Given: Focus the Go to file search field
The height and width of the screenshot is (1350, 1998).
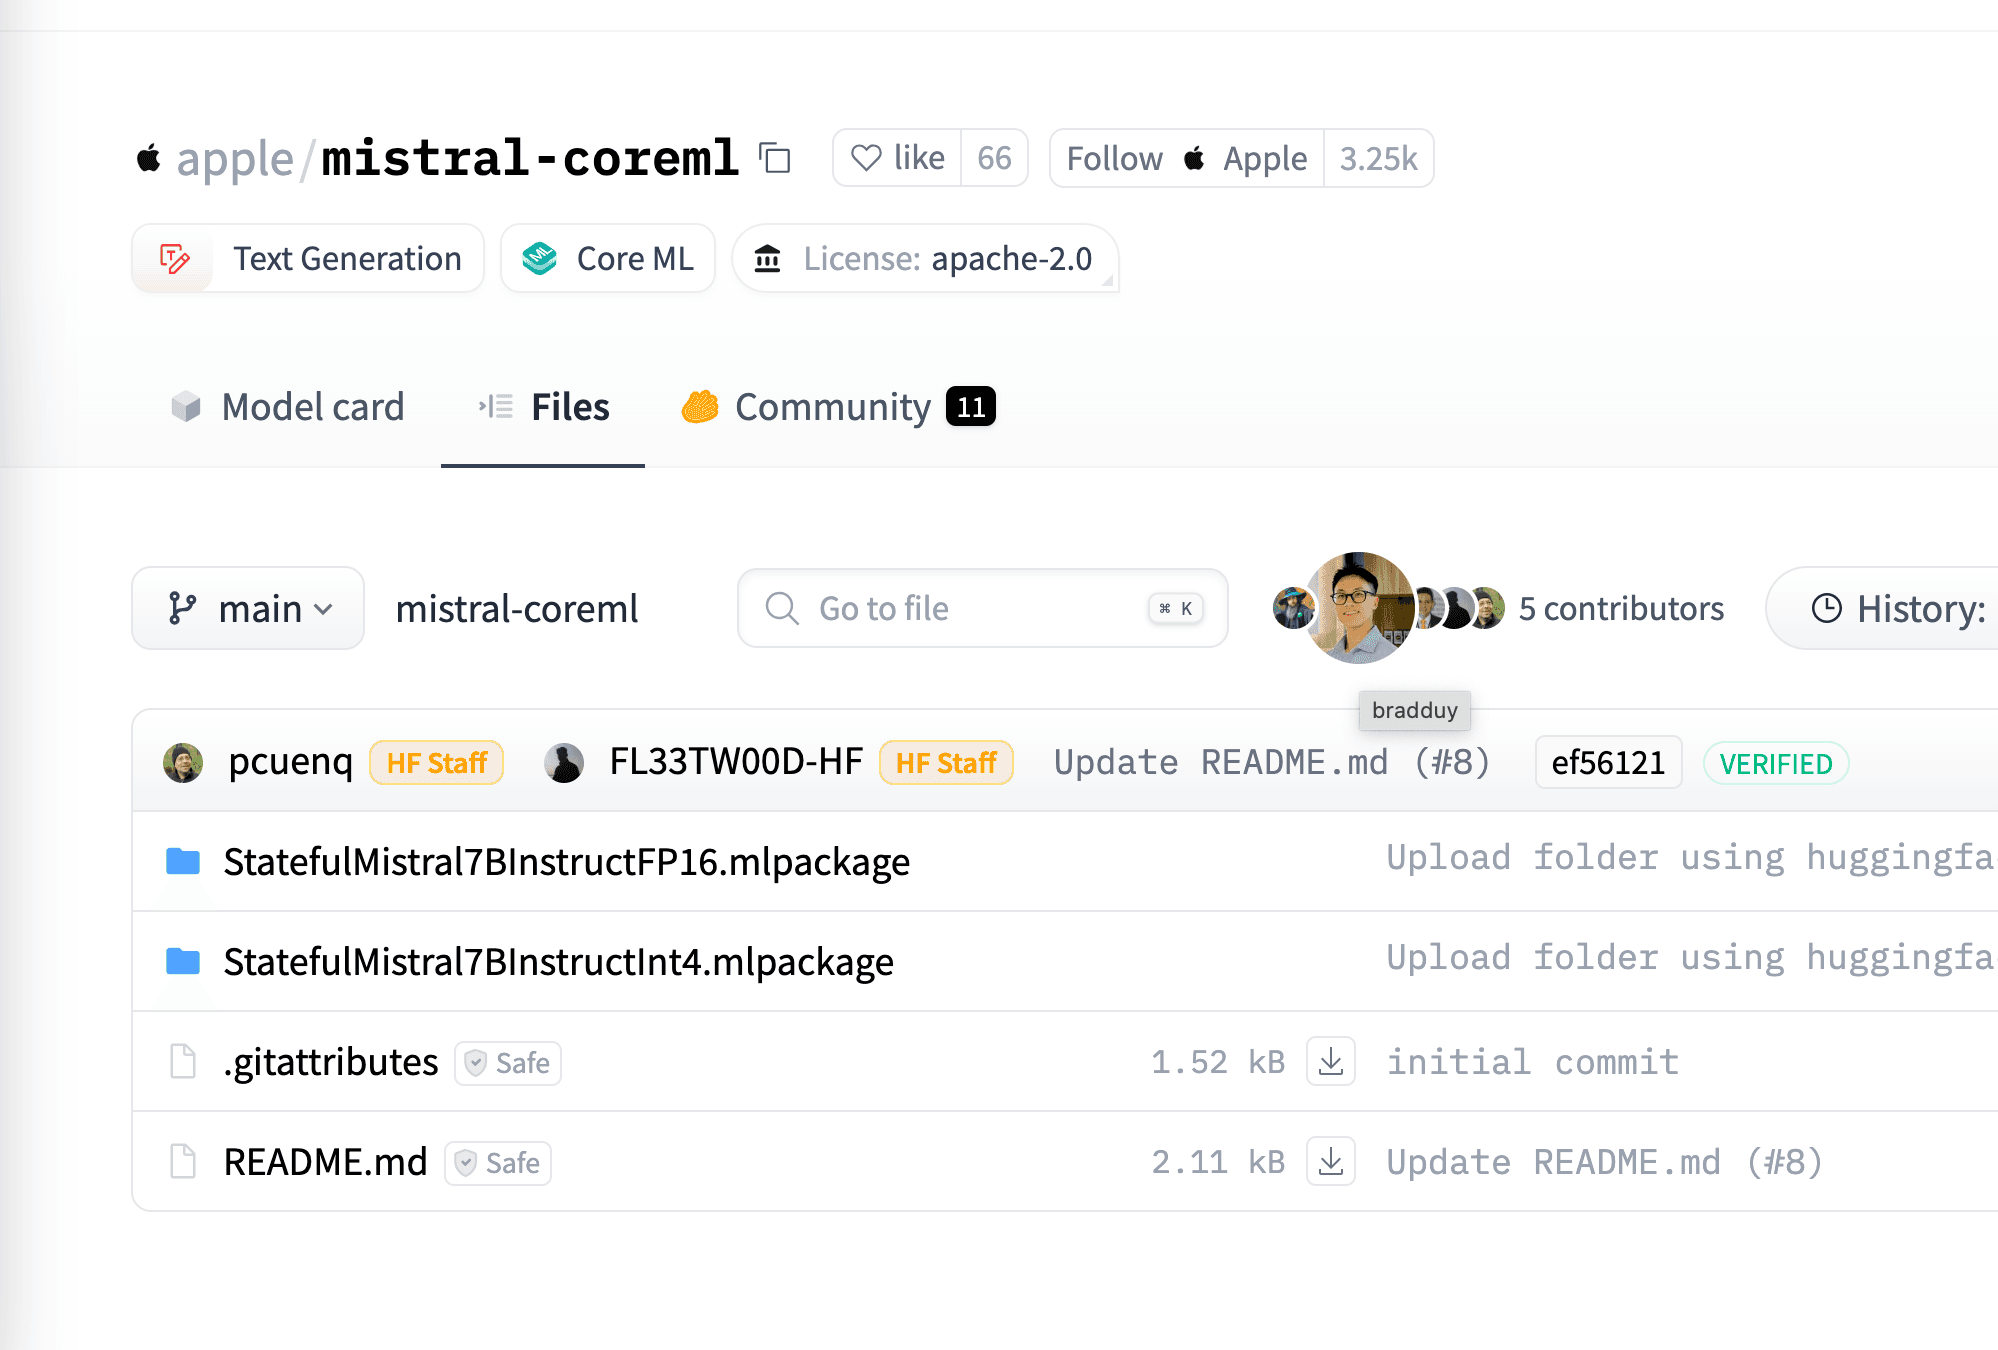Looking at the screenshot, I should click(x=982, y=608).
